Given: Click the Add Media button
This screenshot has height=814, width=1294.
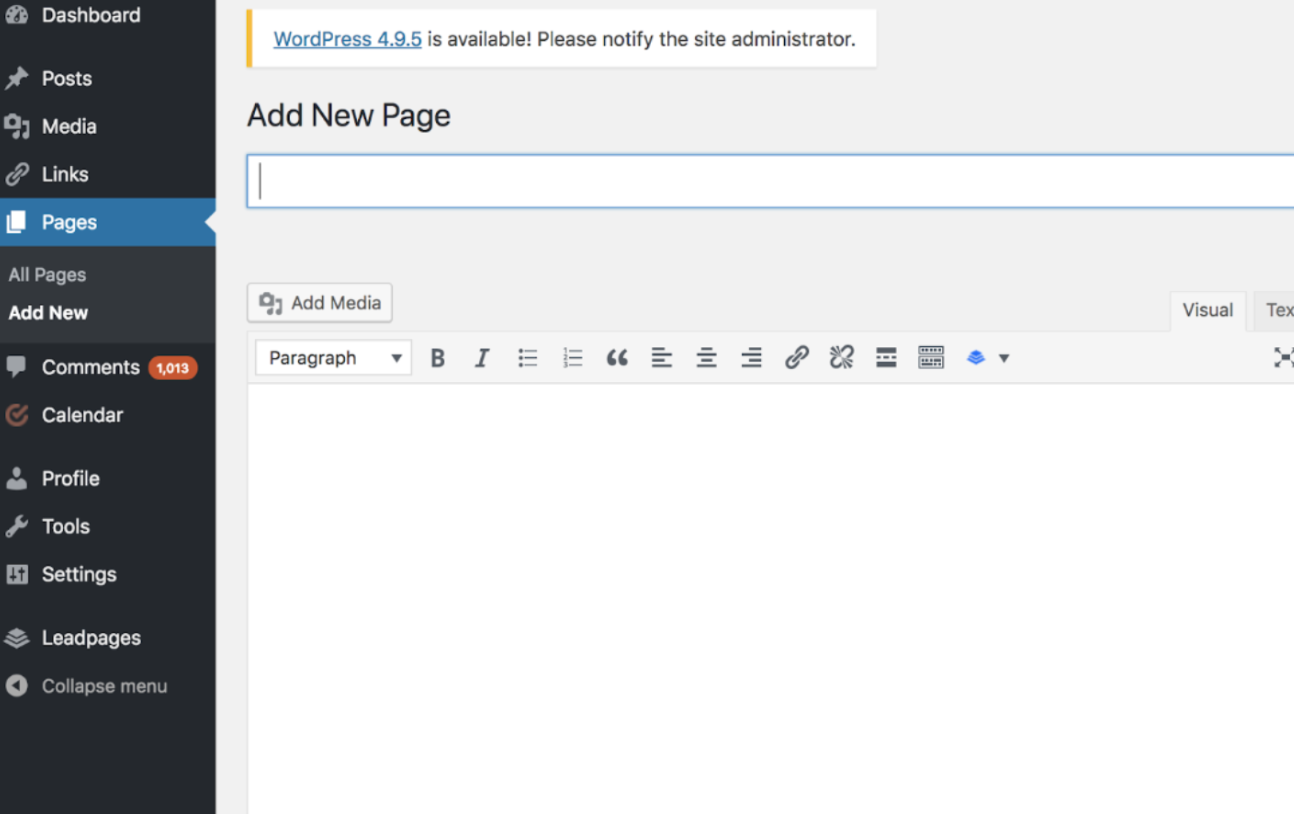Looking at the screenshot, I should pyautogui.click(x=320, y=303).
